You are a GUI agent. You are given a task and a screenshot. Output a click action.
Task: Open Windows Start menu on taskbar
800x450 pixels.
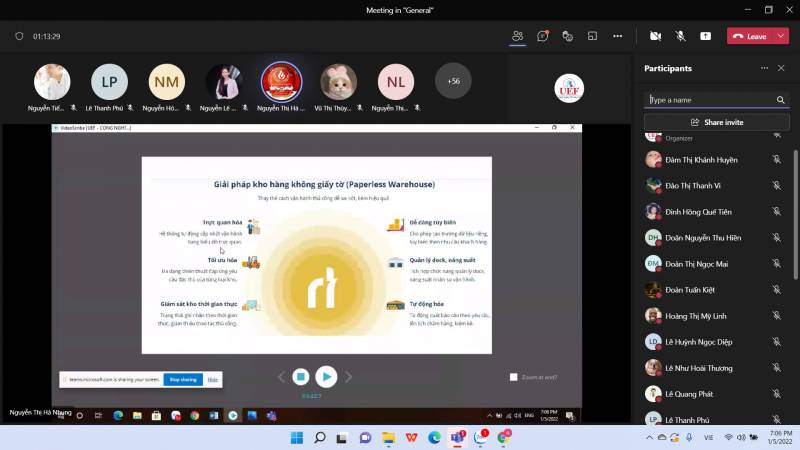[296, 437]
